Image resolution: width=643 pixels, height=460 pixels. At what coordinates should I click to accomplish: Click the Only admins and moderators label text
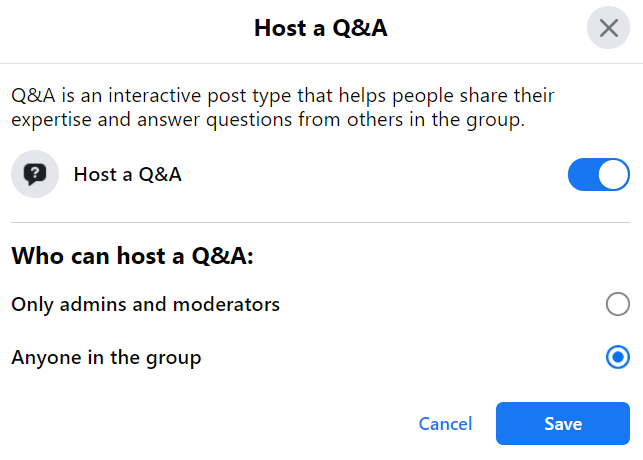click(x=145, y=304)
